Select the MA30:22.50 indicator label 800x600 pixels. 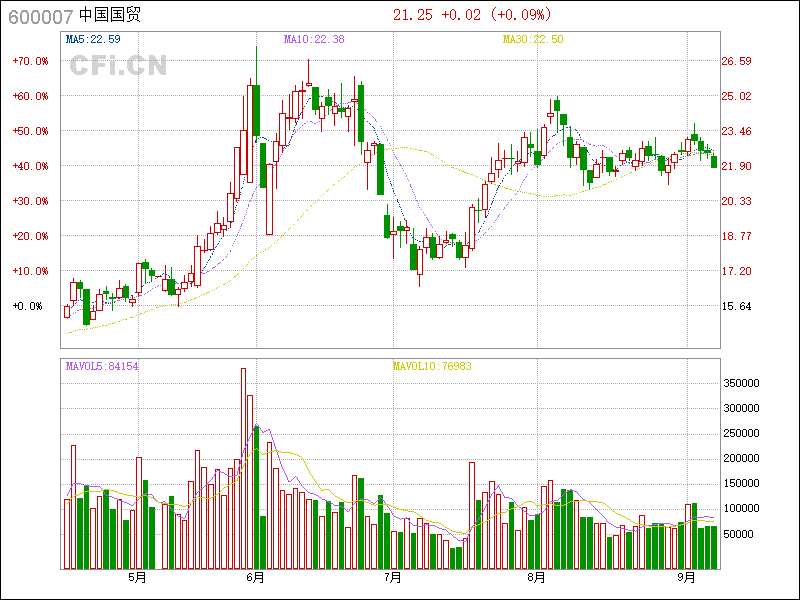(533, 39)
